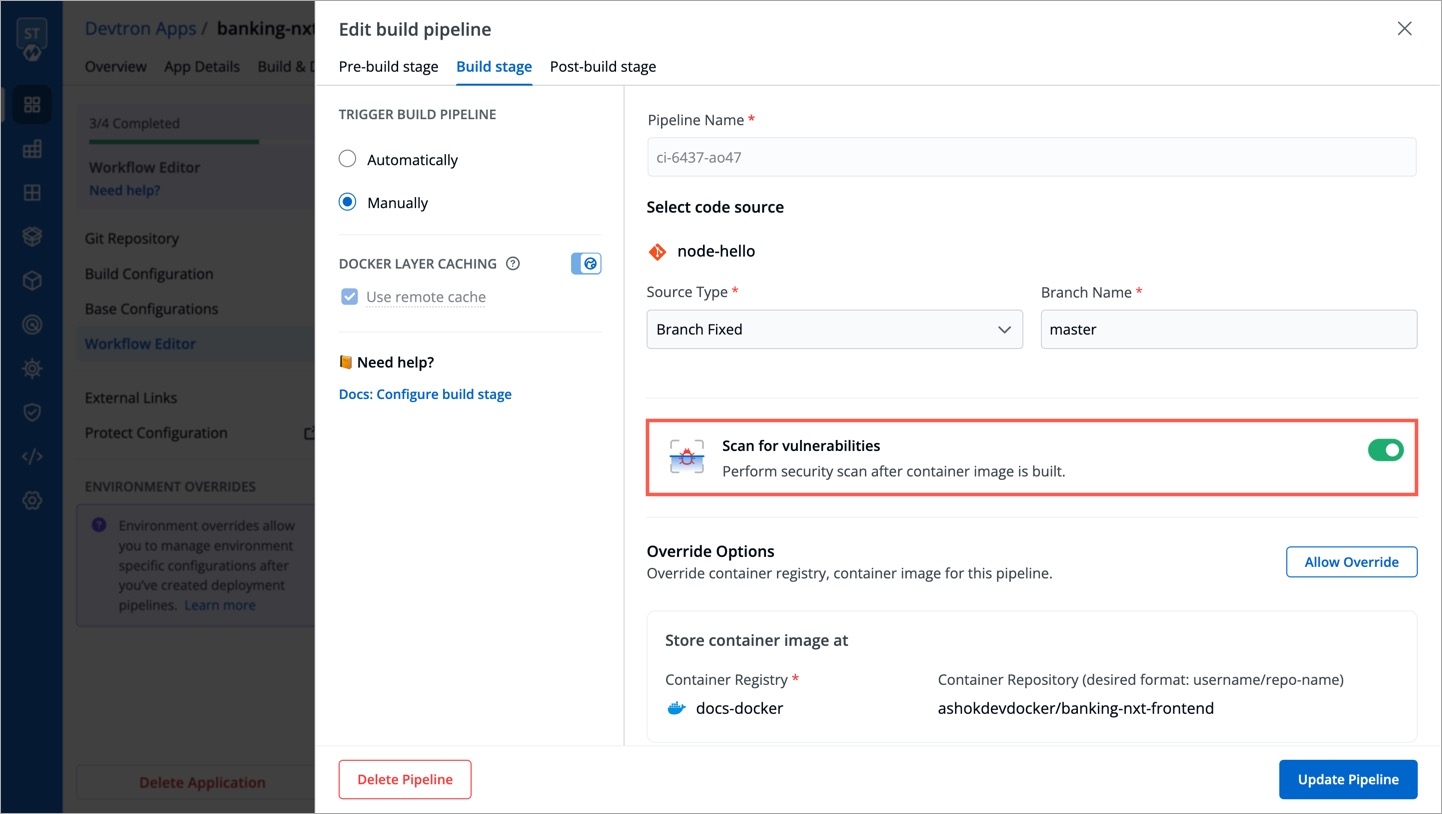The image size is (1442, 814).
Task: Select Manually trigger option
Action: (347, 202)
